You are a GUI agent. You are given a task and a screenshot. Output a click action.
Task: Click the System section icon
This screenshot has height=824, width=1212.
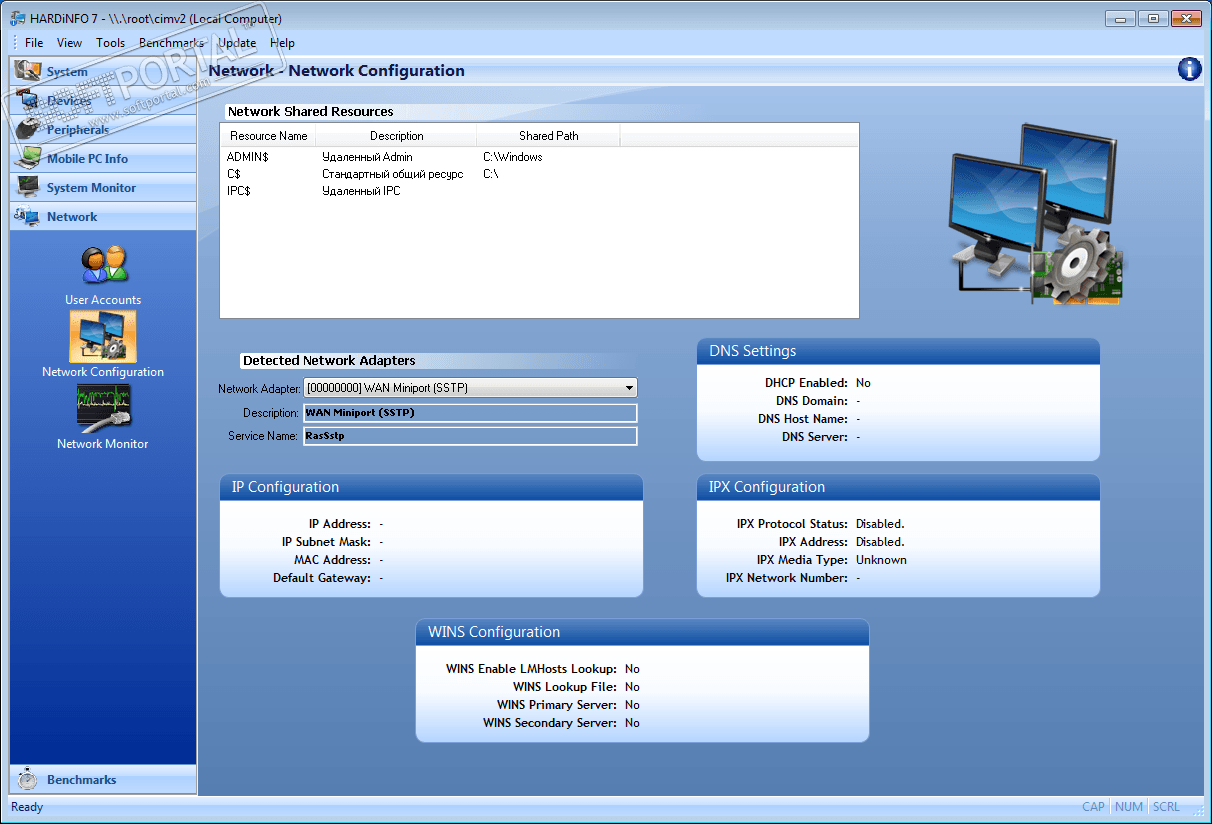pos(28,72)
